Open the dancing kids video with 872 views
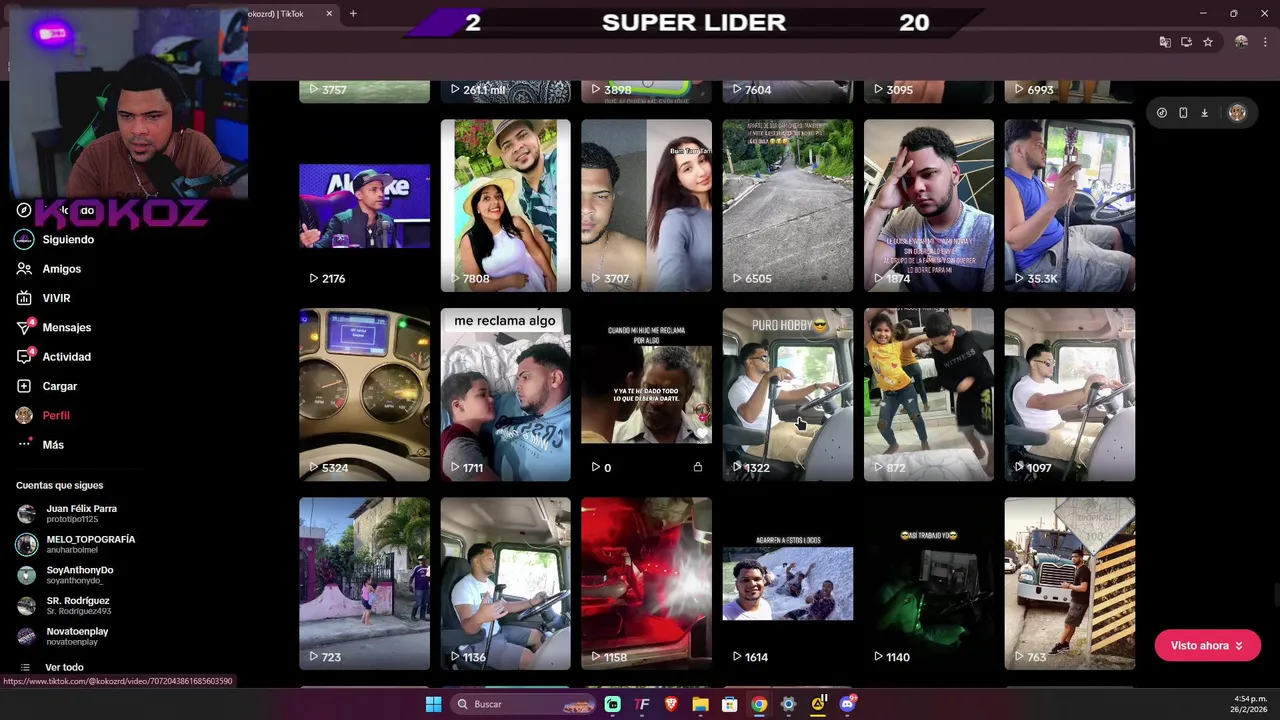This screenshot has width=1280, height=720. tap(928, 395)
